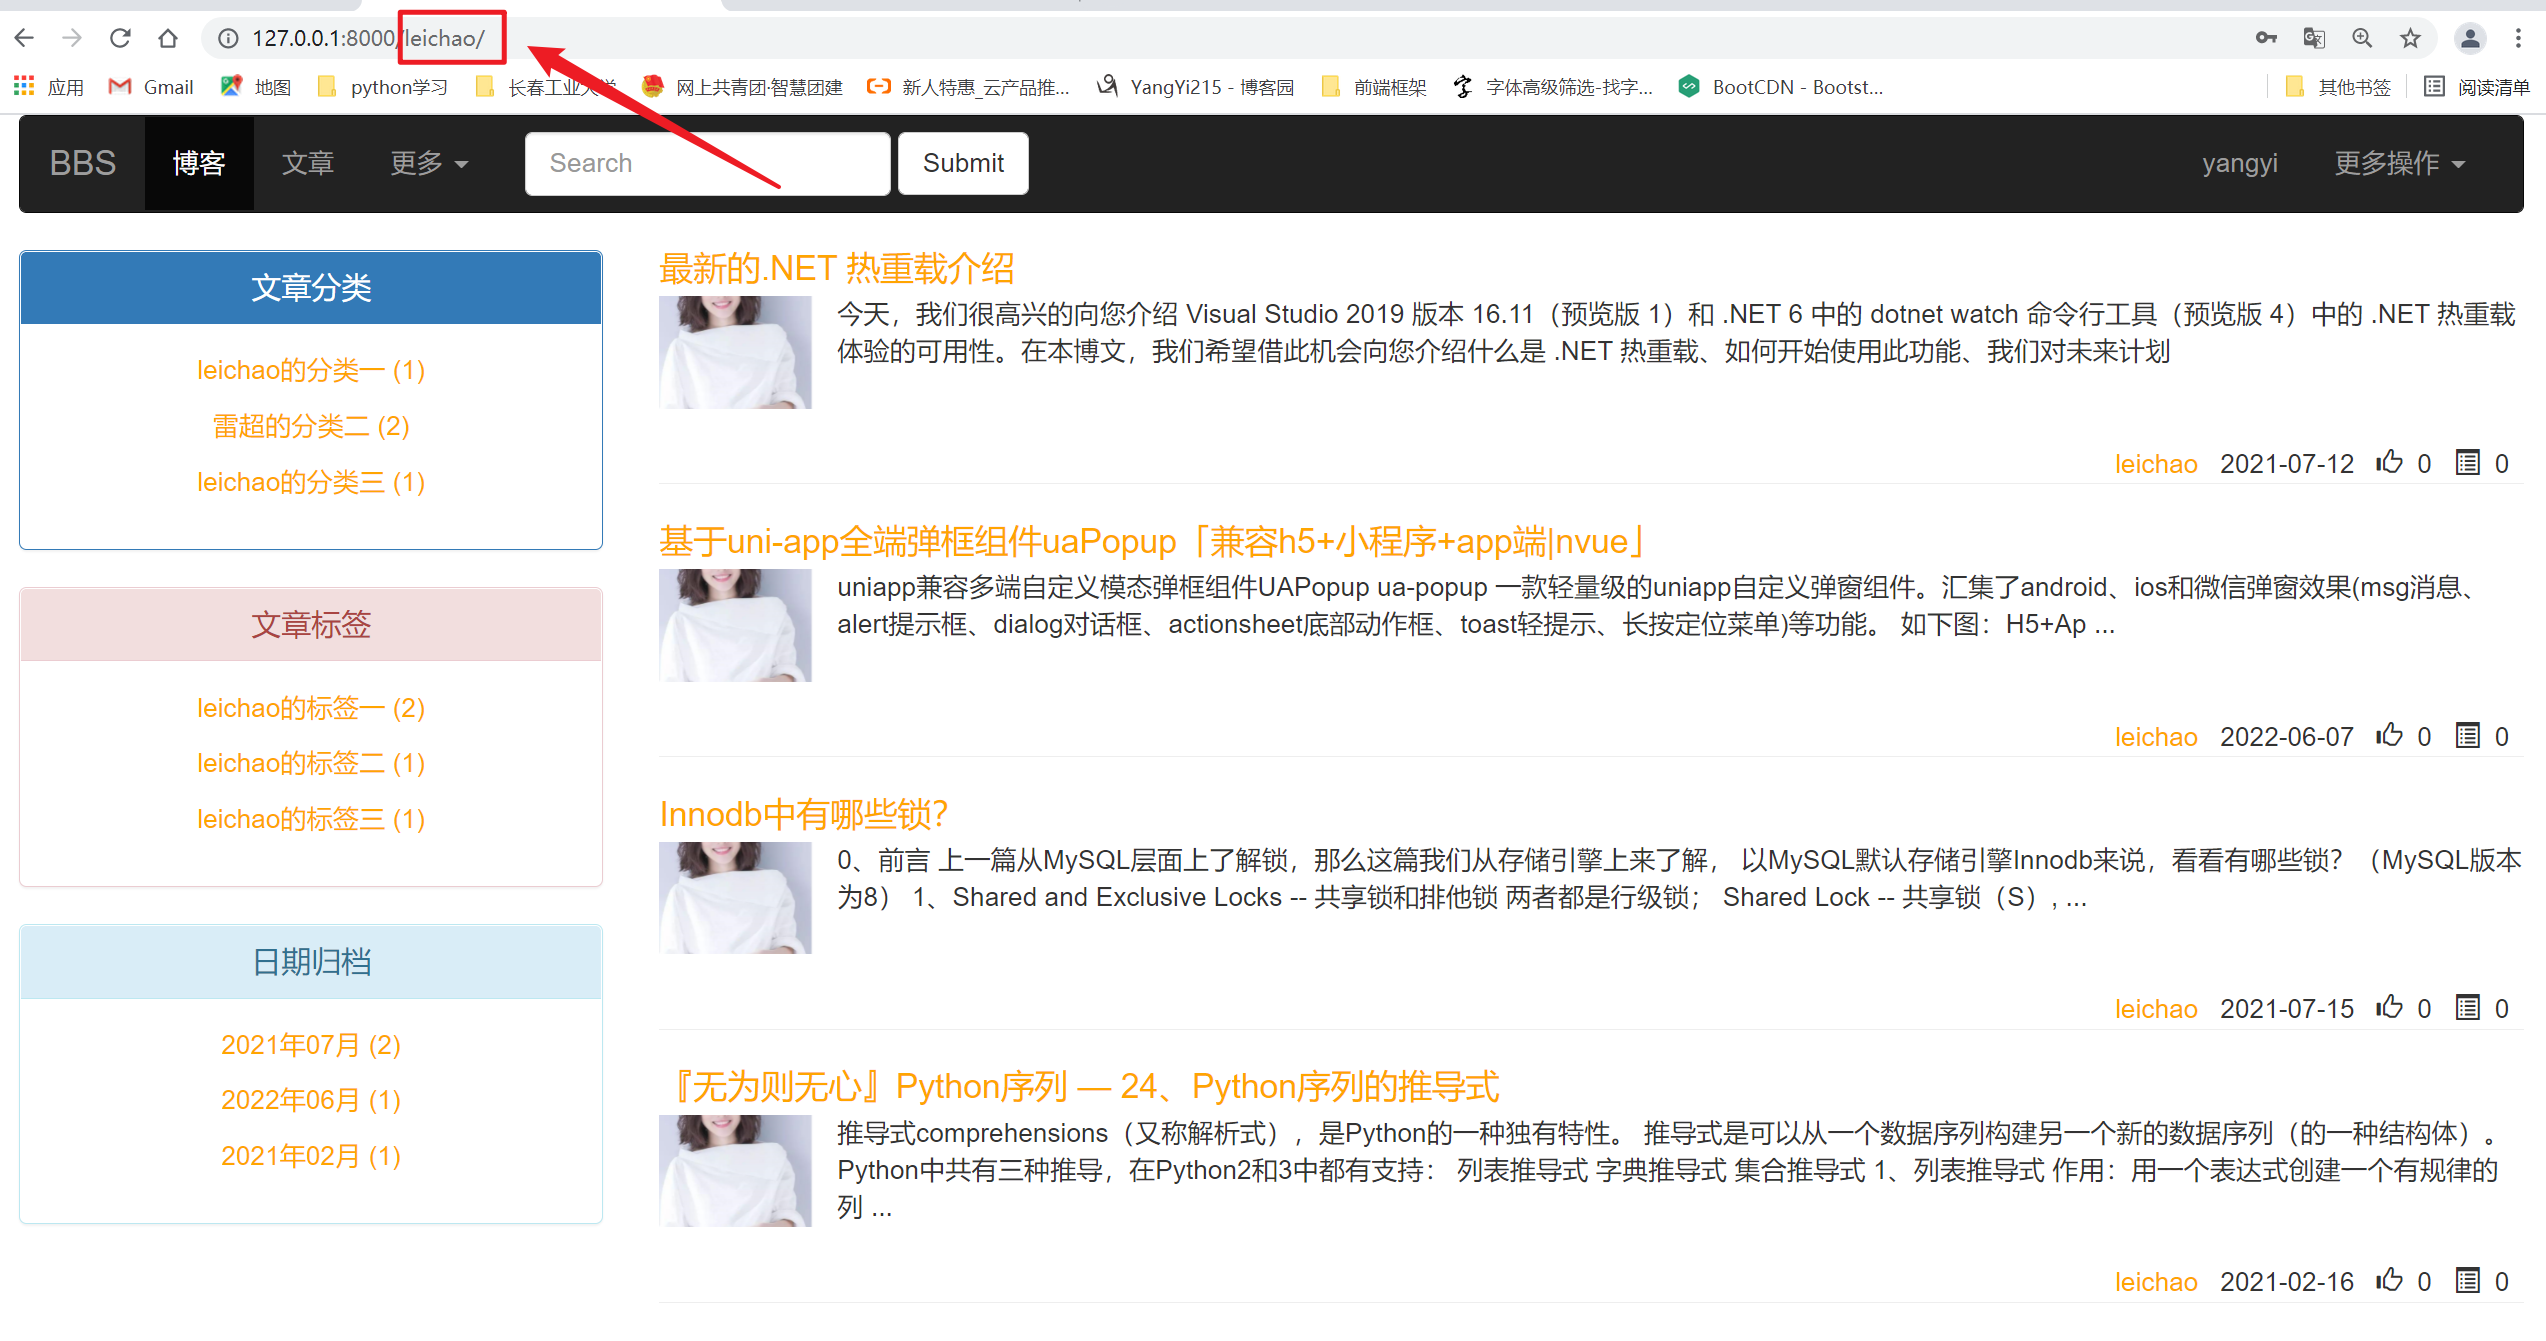This screenshot has height=1341, width=2546.
Task: Select the 博客 tab in navbar
Action: [198, 163]
